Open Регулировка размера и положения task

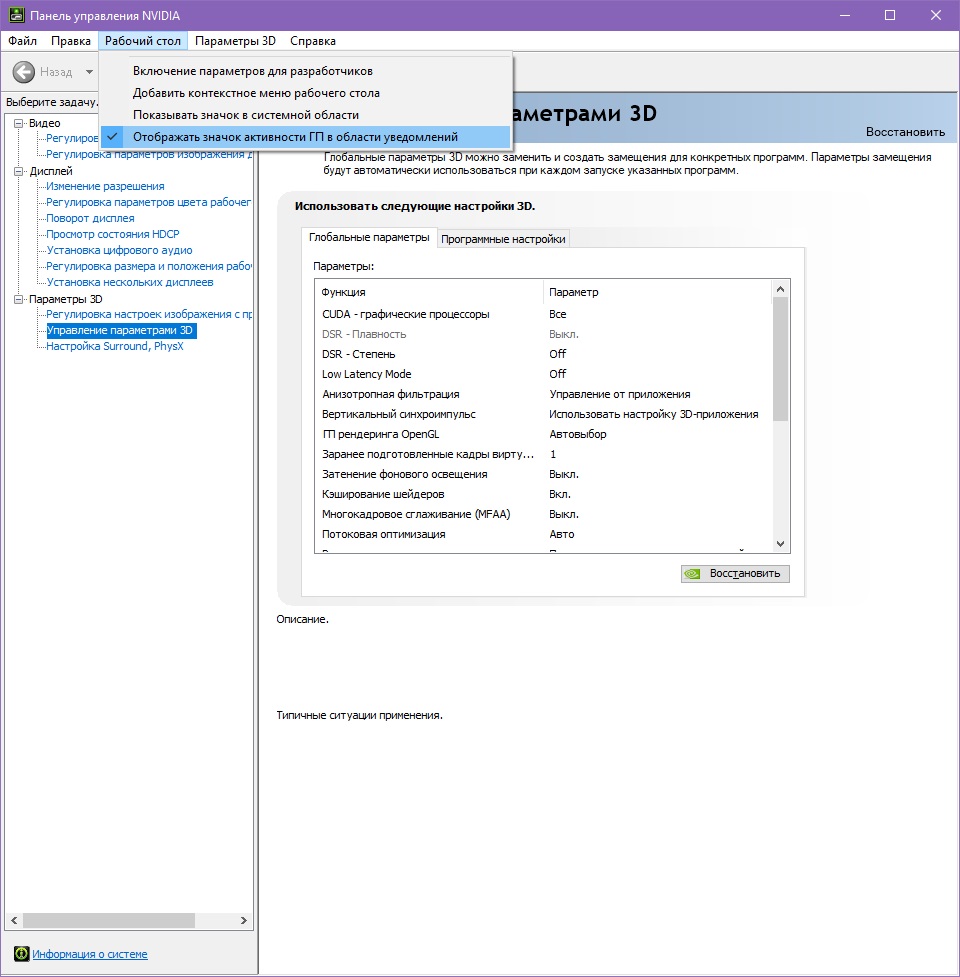click(148, 266)
